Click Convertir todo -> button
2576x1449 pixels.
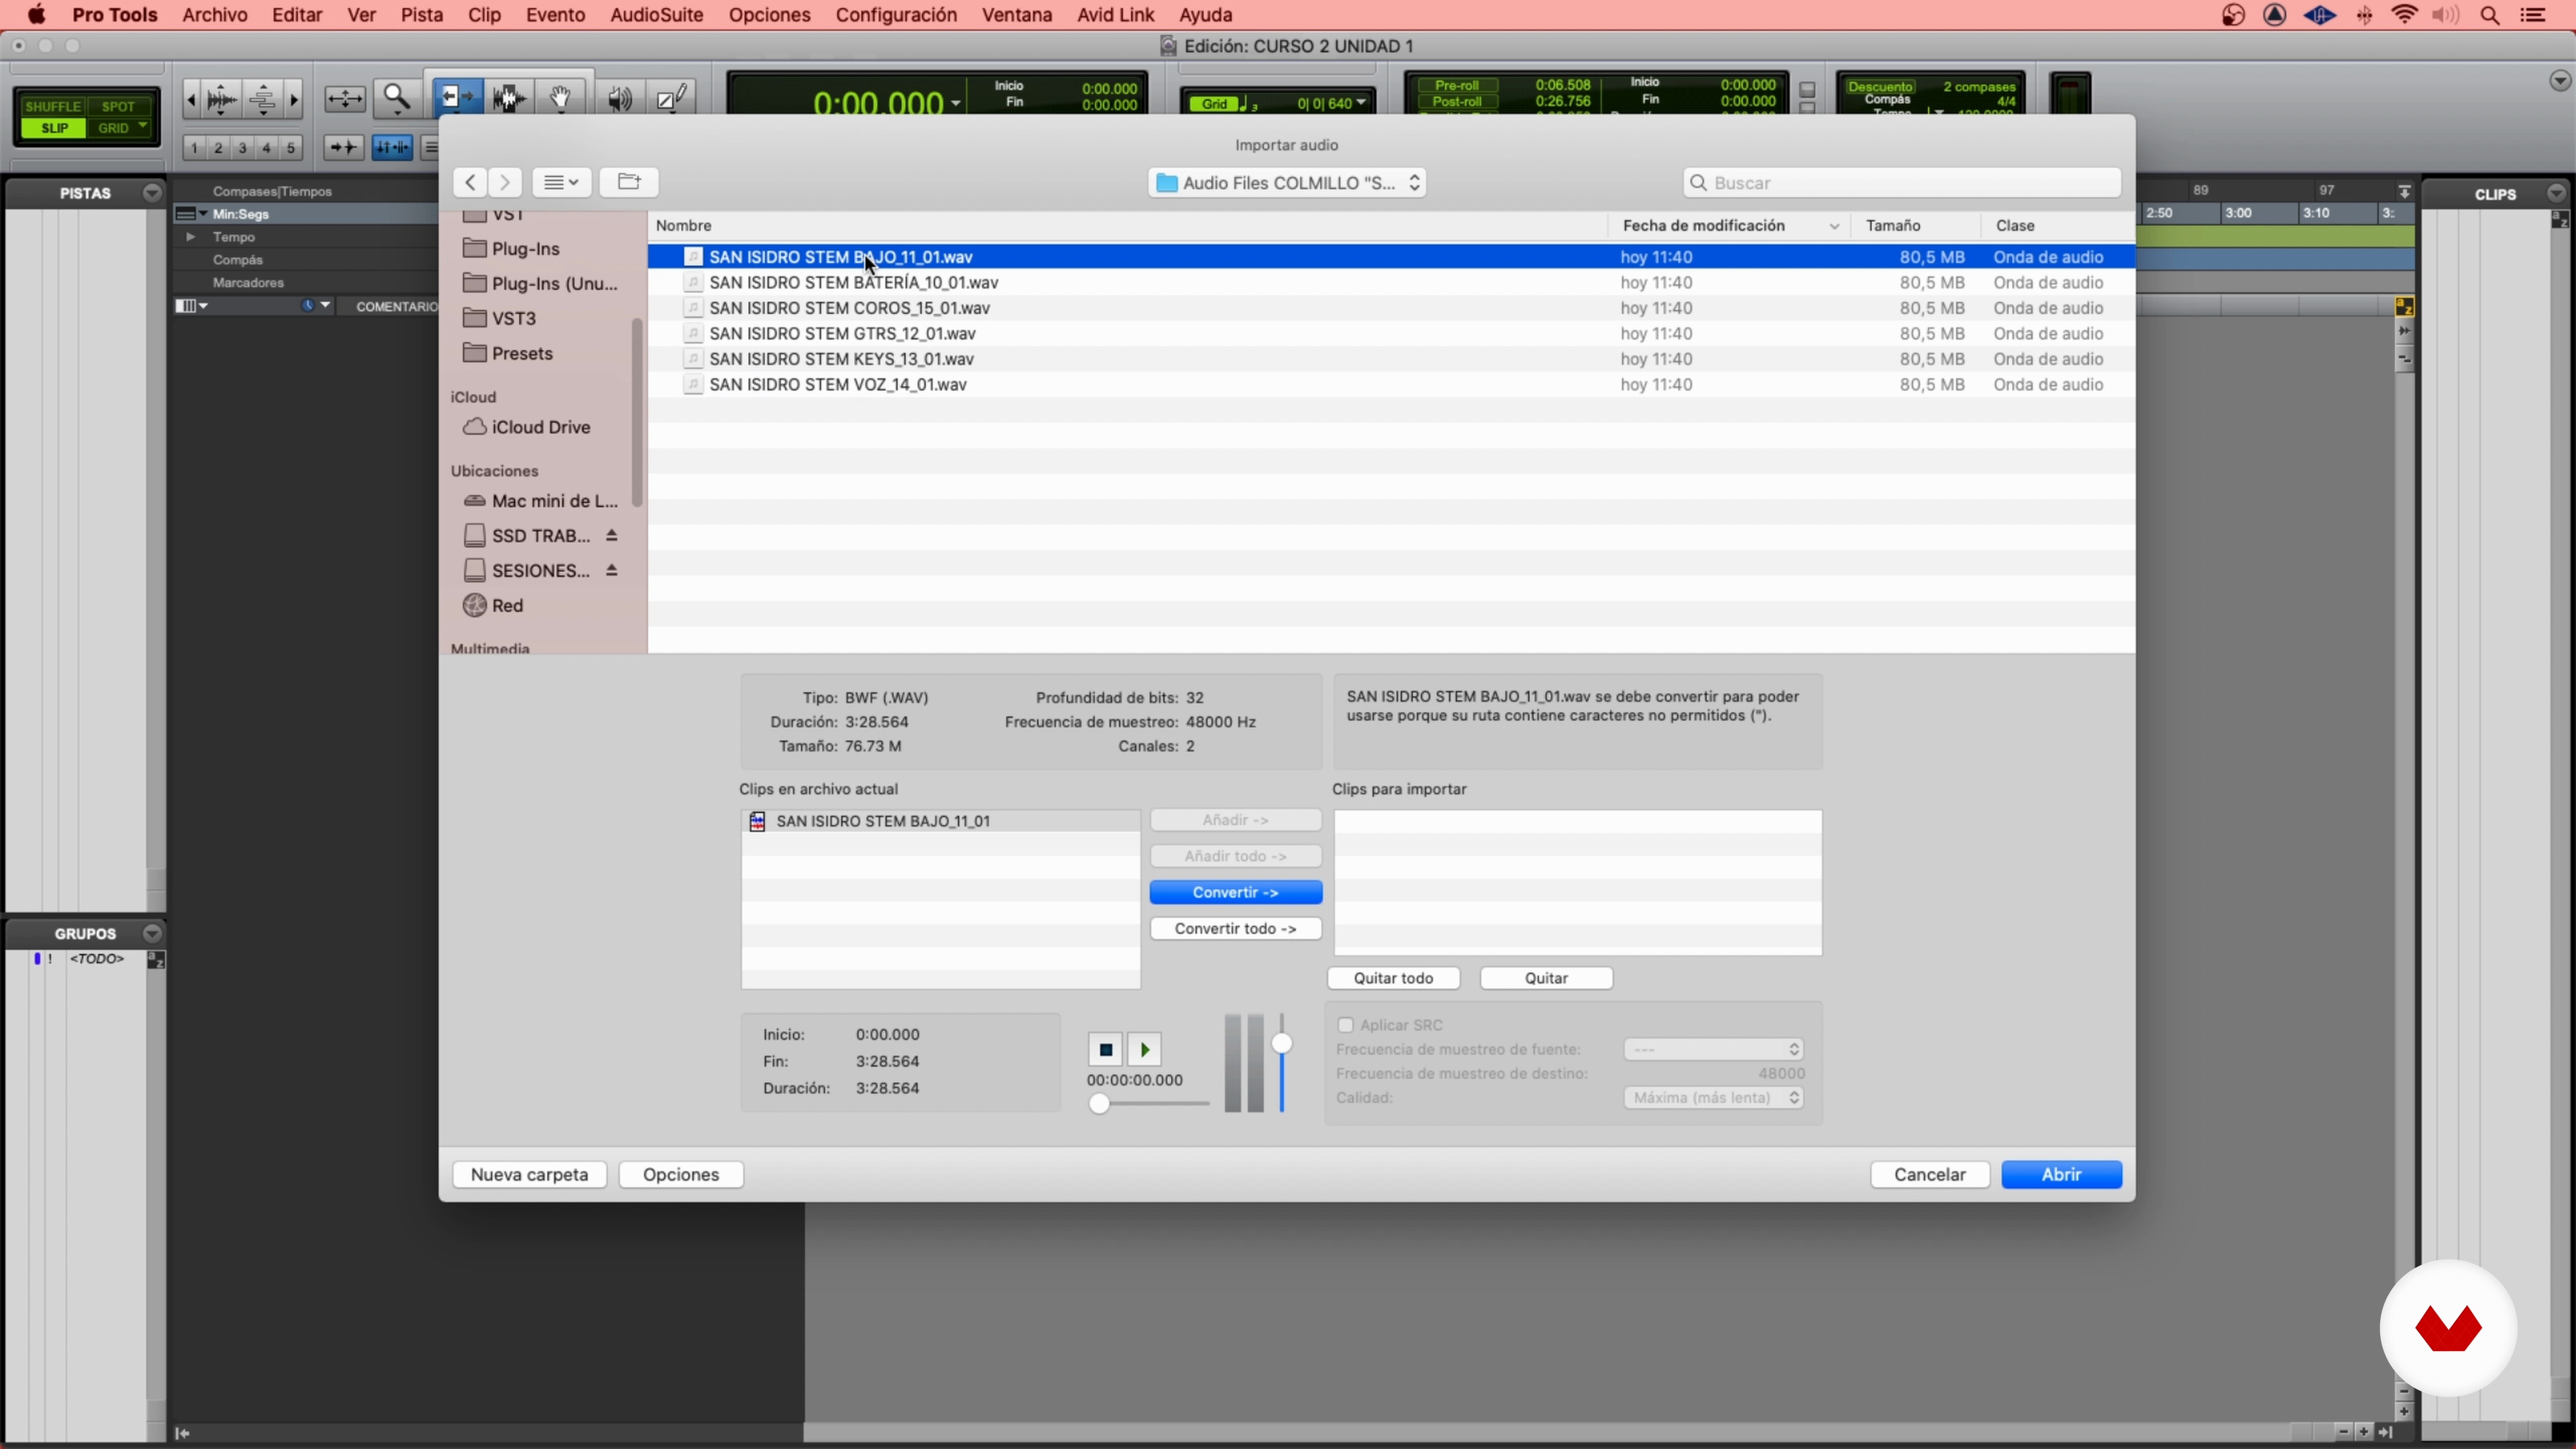coord(1236,928)
